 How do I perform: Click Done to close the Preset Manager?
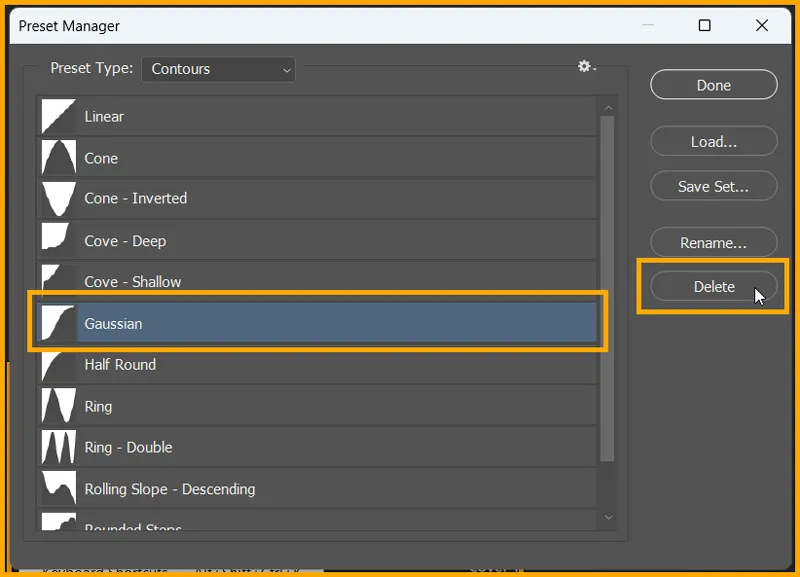(713, 84)
